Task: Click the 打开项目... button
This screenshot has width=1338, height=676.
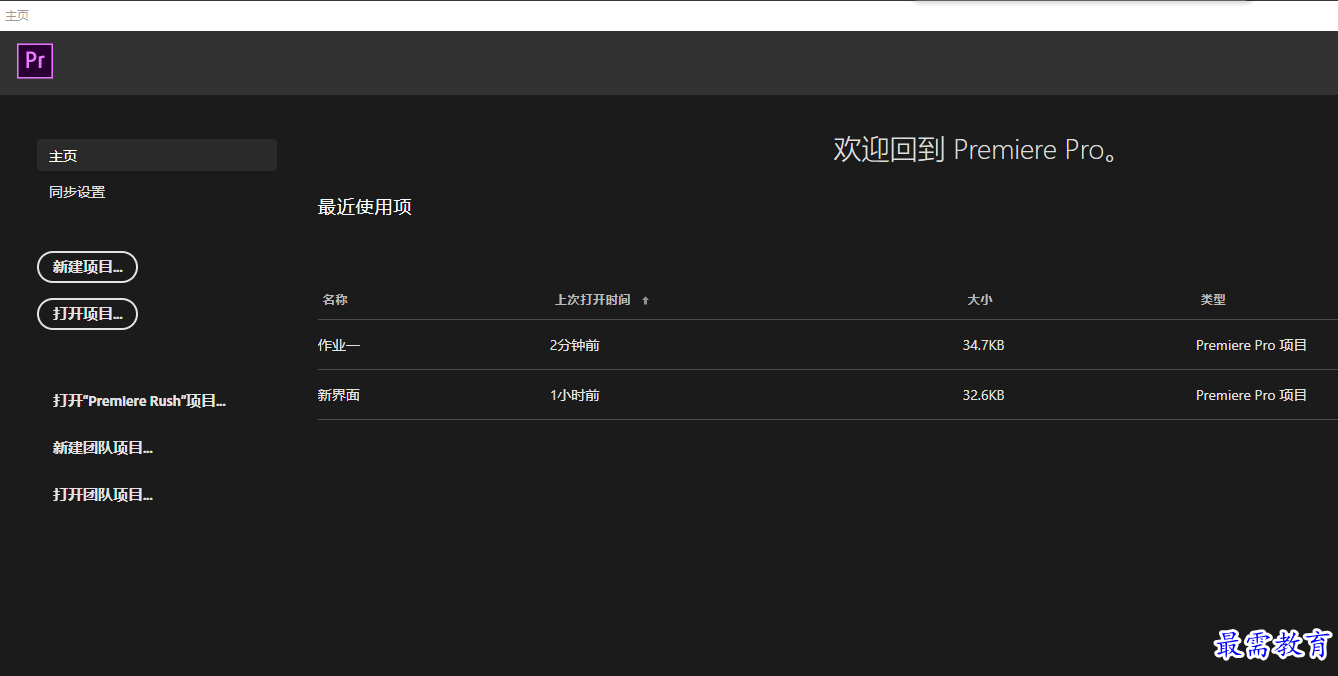Action: tap(87, 314)
